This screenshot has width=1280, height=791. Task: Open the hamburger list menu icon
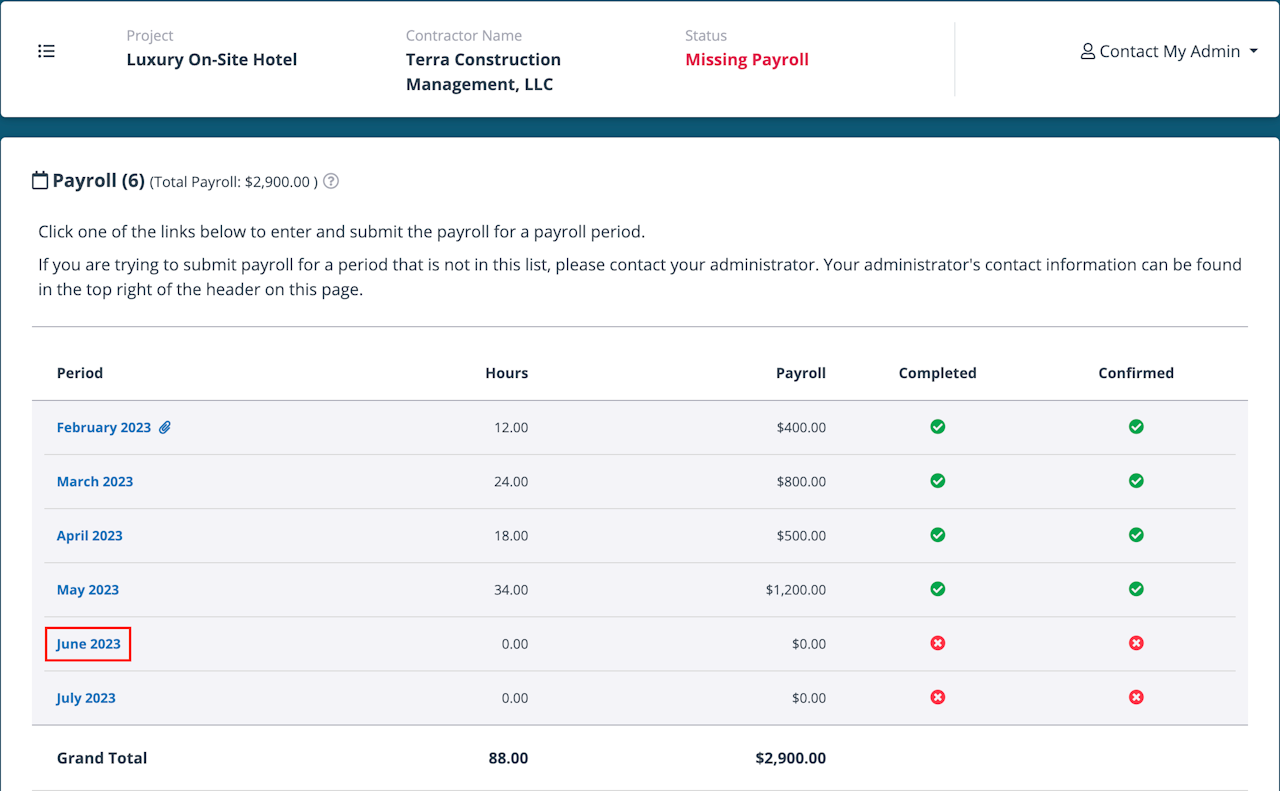pyautogui.click(x=46, y=51)
